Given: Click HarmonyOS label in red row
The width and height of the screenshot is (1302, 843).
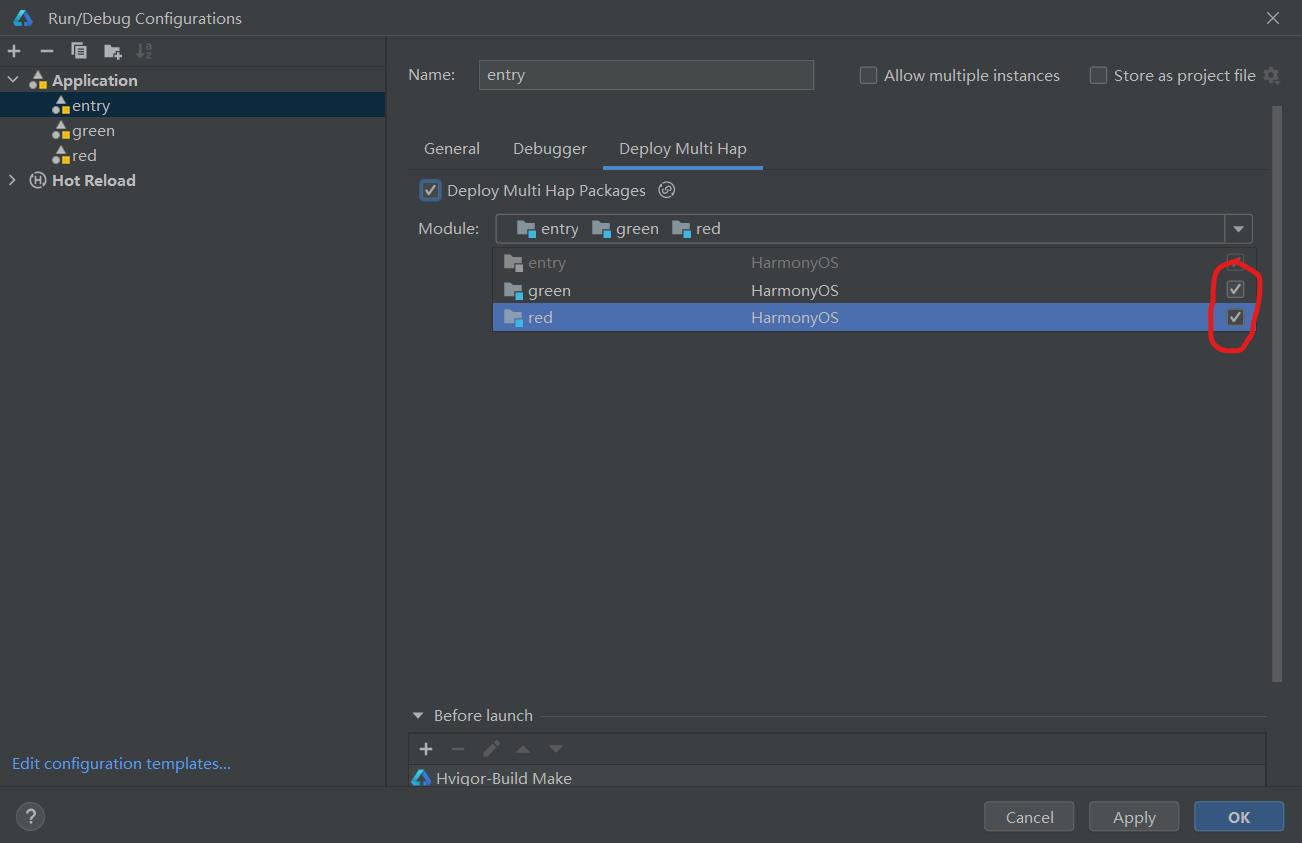Looking at the screenshot, I should click(795, 317).
